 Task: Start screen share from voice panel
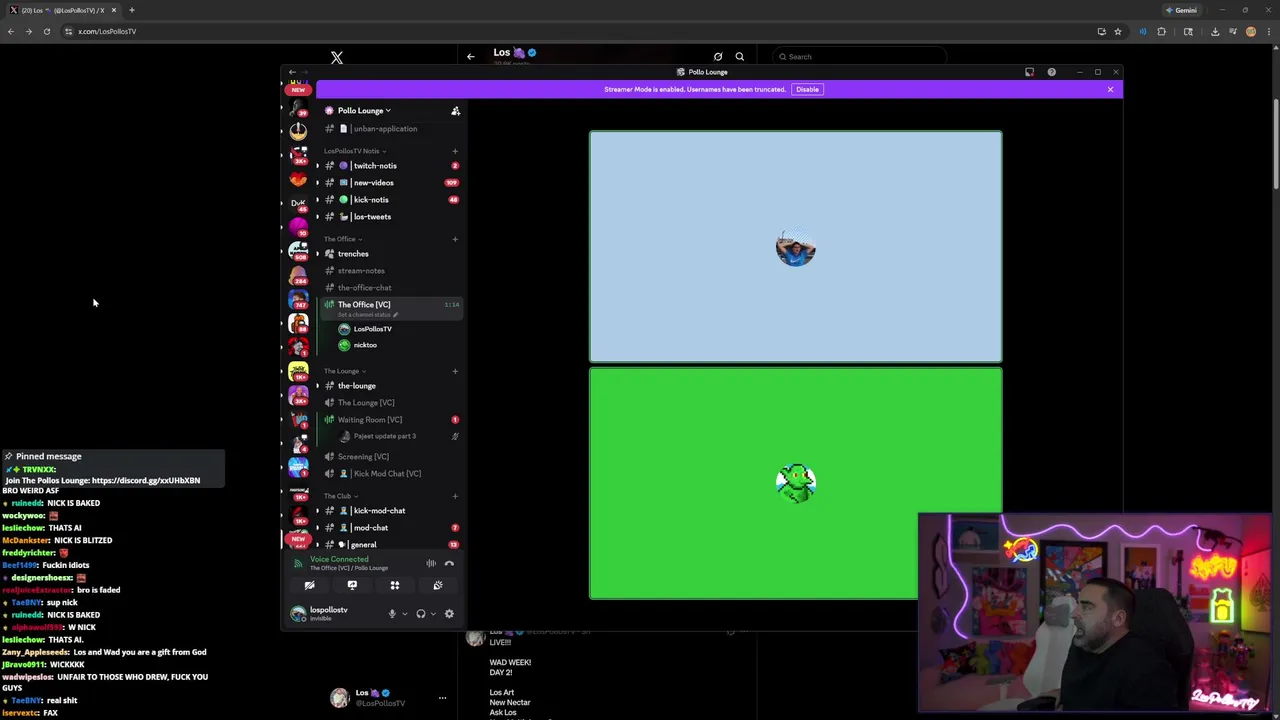[352, 586]
